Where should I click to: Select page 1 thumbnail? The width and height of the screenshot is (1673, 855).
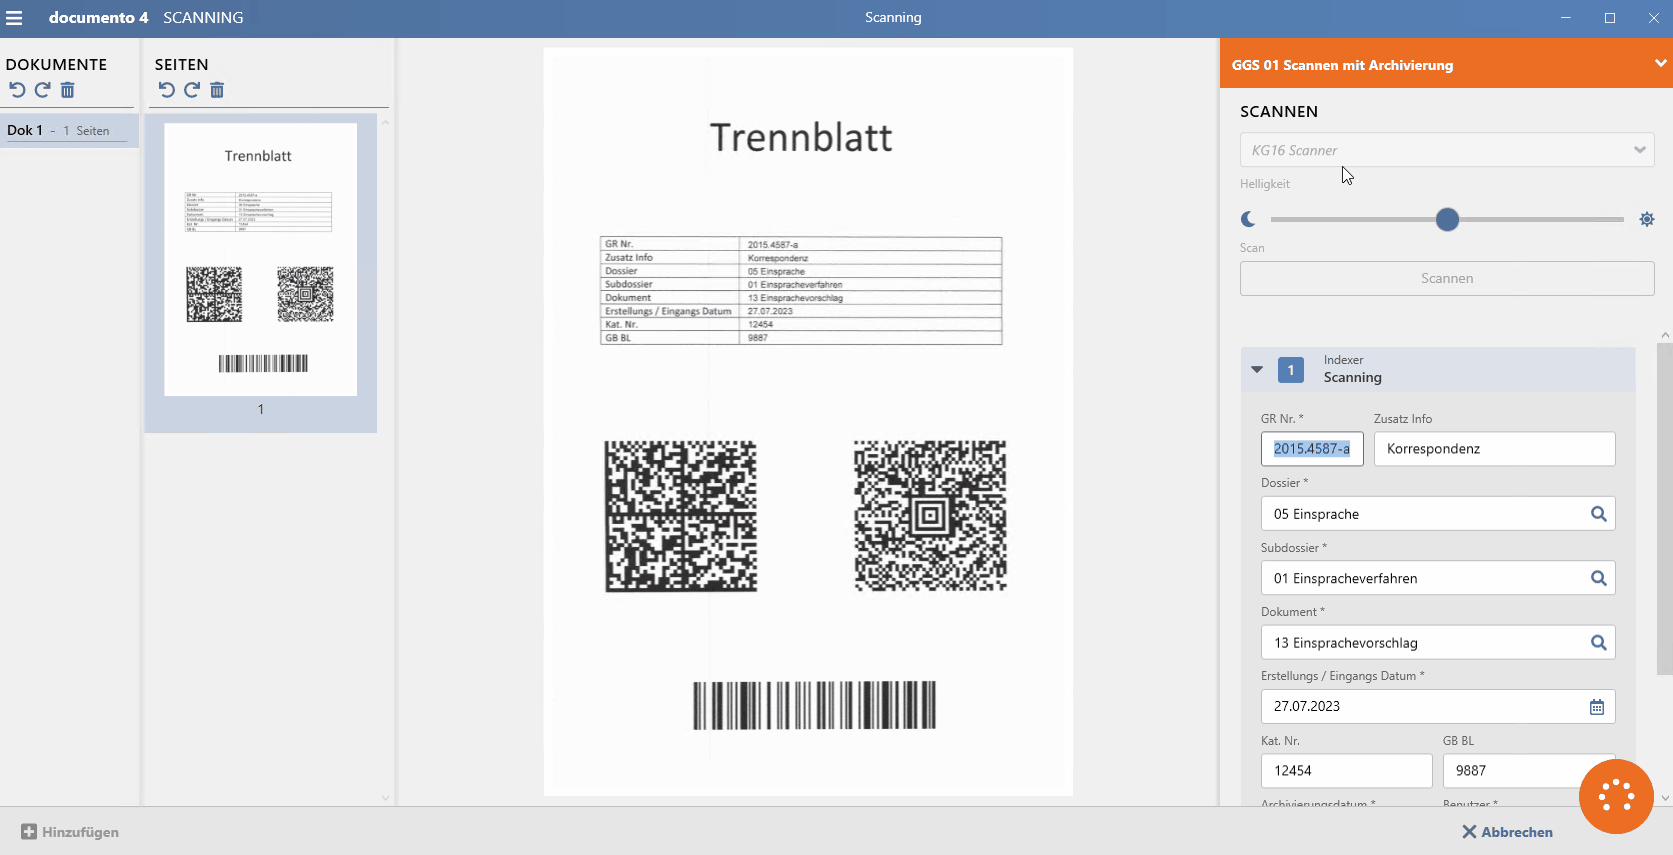pyautogui.click(x=260, y=260)
